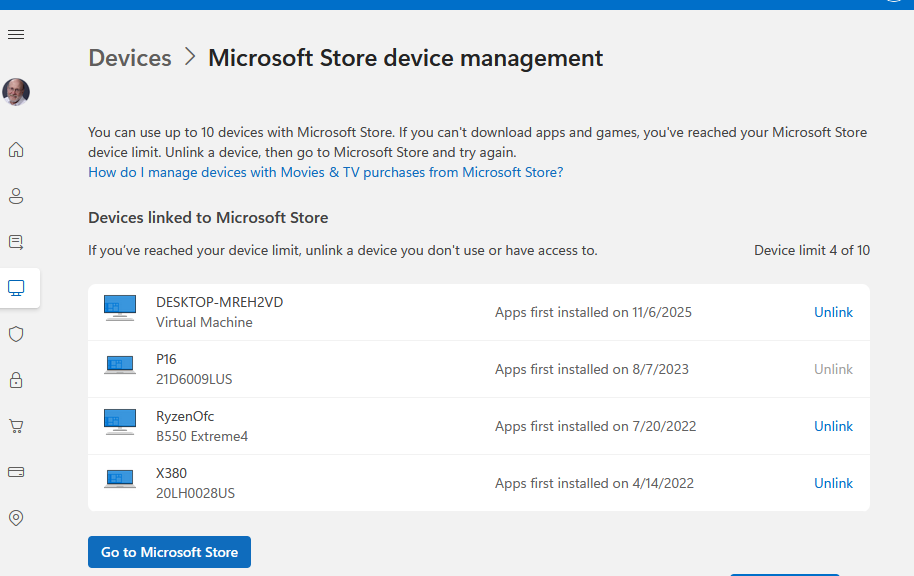Open the Privacy lock icon
Viewport: 914px width, 576px height.
click(16, 380)
